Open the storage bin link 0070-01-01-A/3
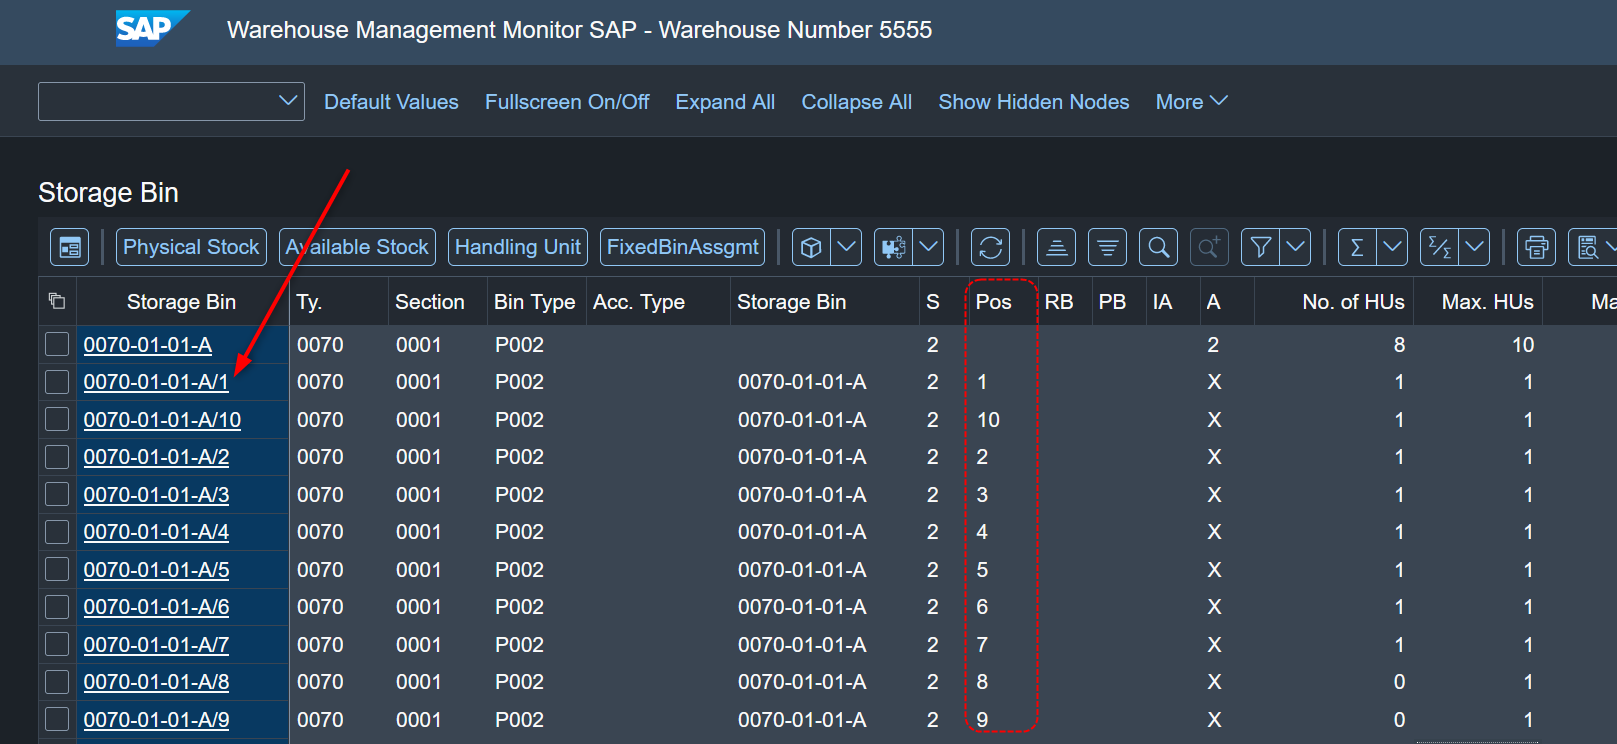 156,495
